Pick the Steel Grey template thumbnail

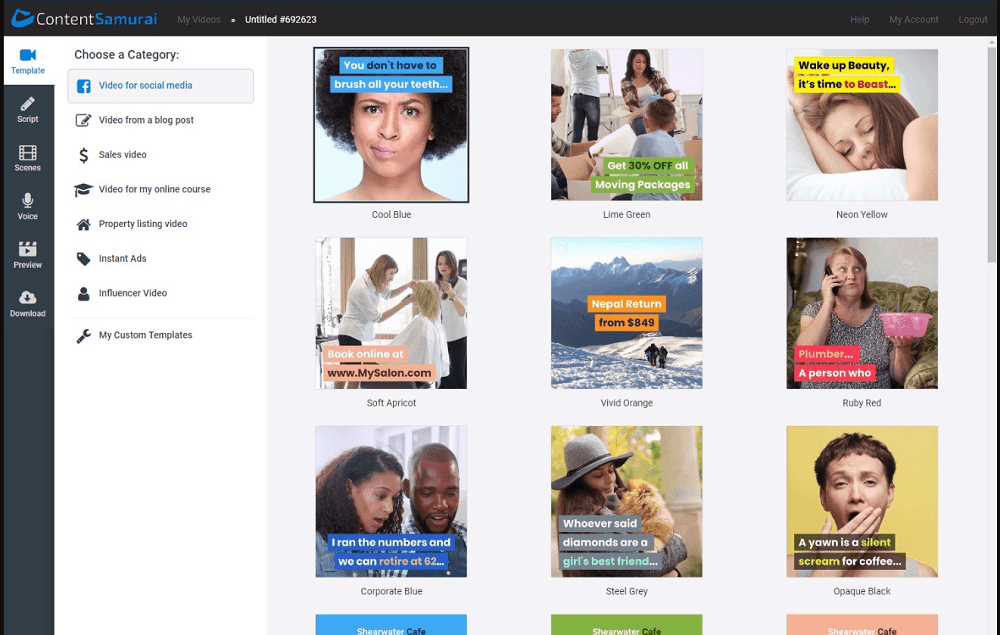pos(626,502)
